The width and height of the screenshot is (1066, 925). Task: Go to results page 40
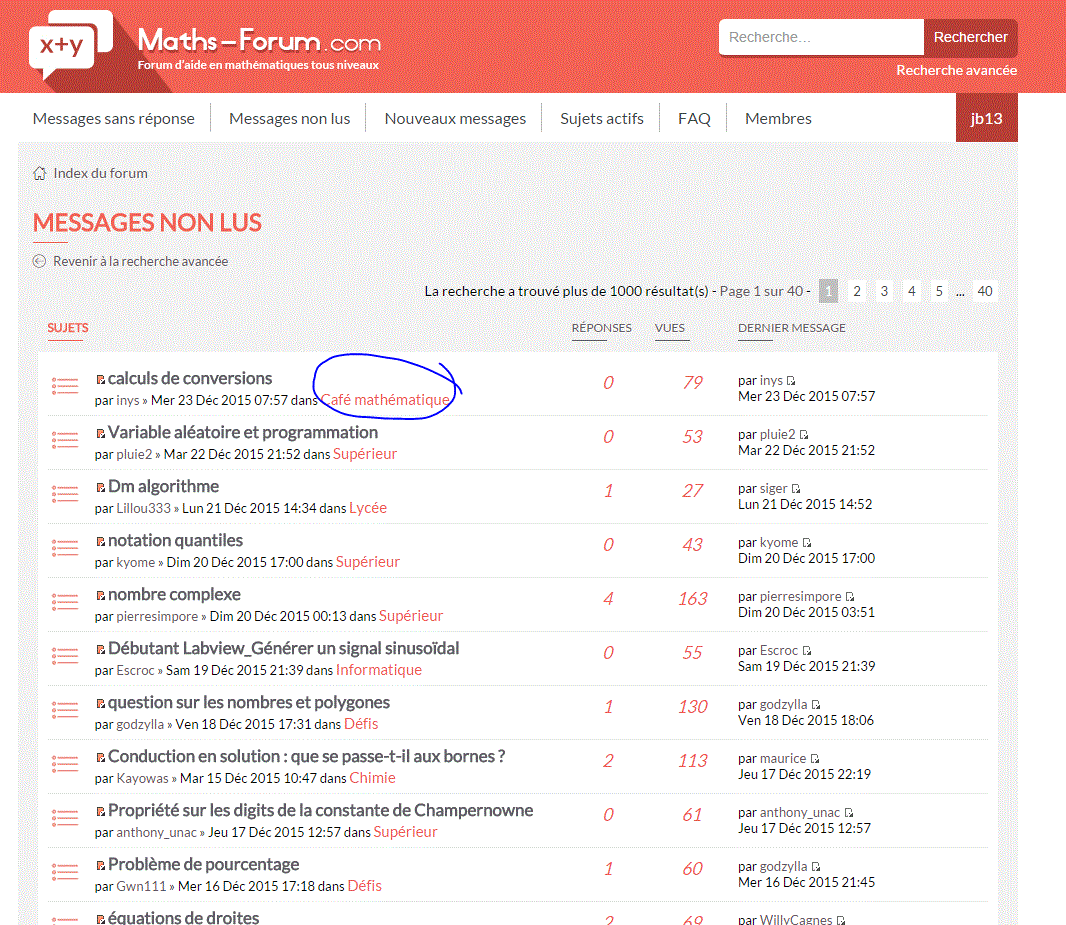(985, 291)
